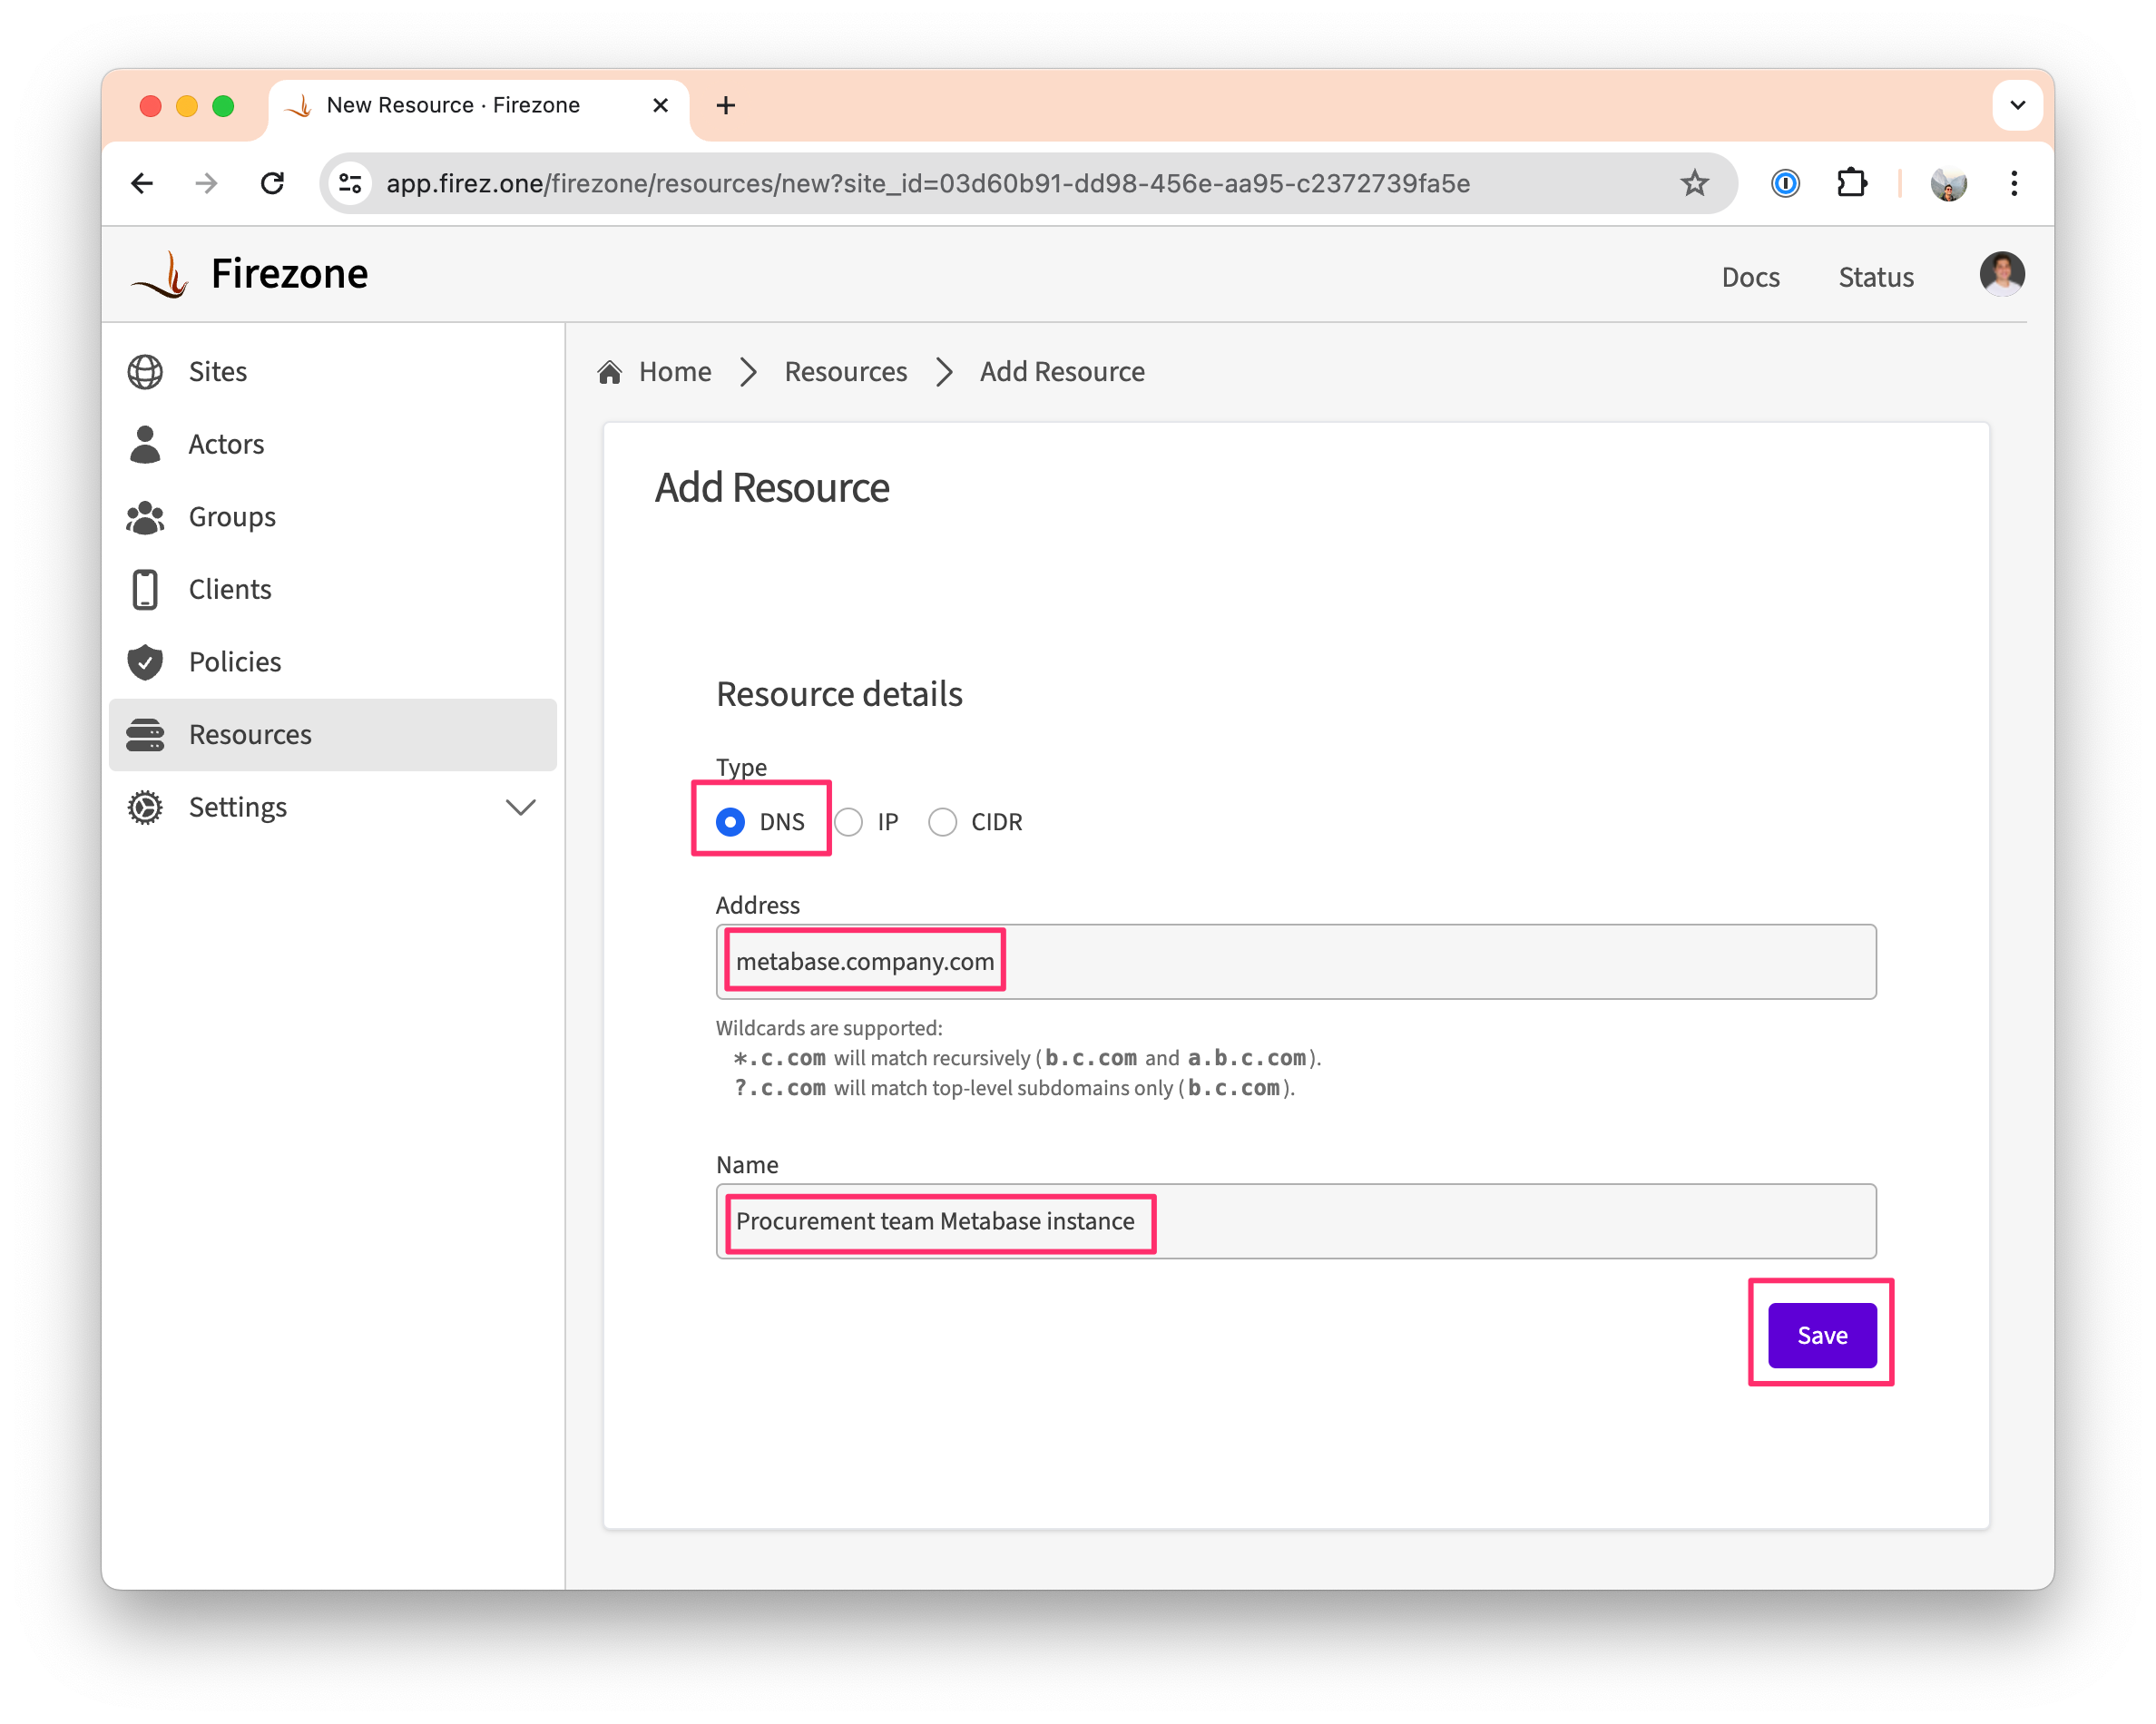Click the Settings navigation icon
The height and width of the screenshot is (1724, 2156).
tap(146, 806)
